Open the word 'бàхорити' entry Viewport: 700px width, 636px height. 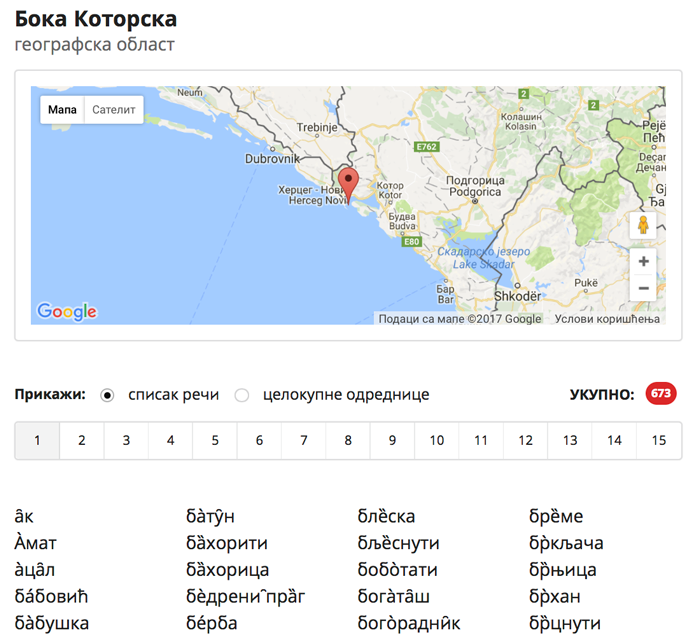coord(227,544)
